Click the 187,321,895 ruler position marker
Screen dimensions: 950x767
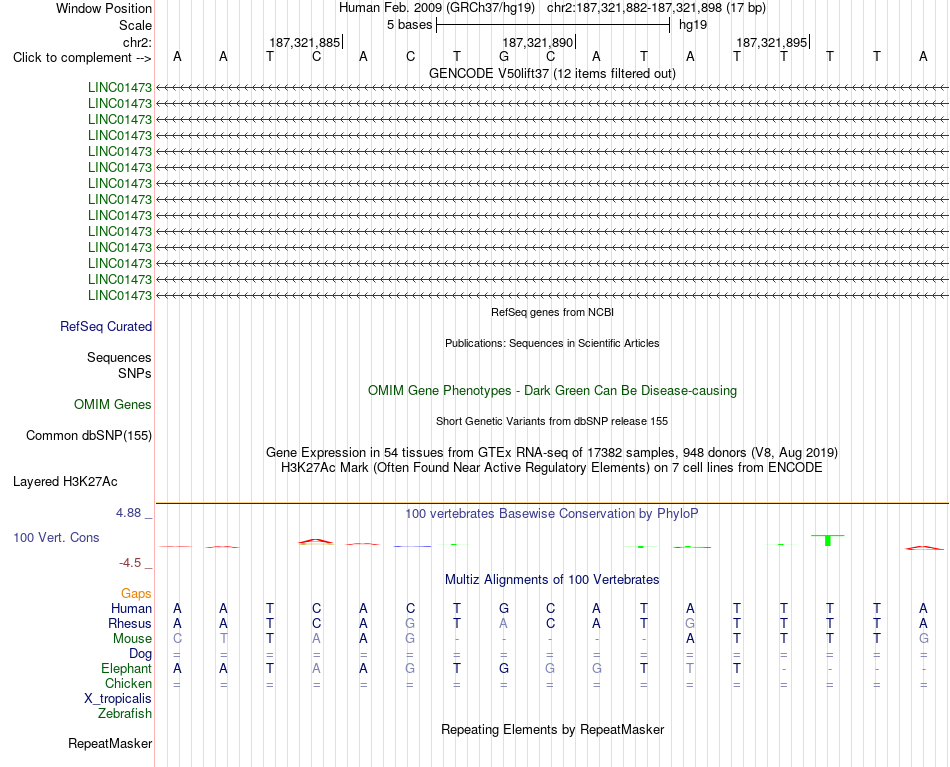tap(772, 42)
